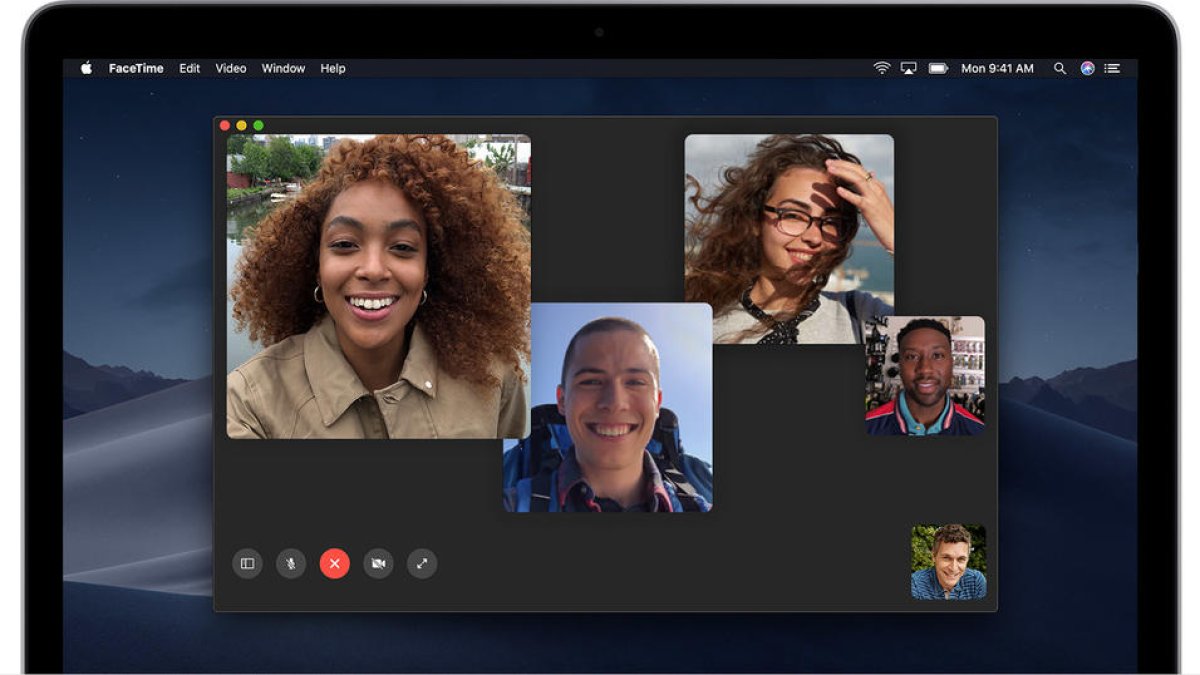The height and width of the screenshot is (675, 1200).
Task: Open the Apple menu
Action: 86,68
